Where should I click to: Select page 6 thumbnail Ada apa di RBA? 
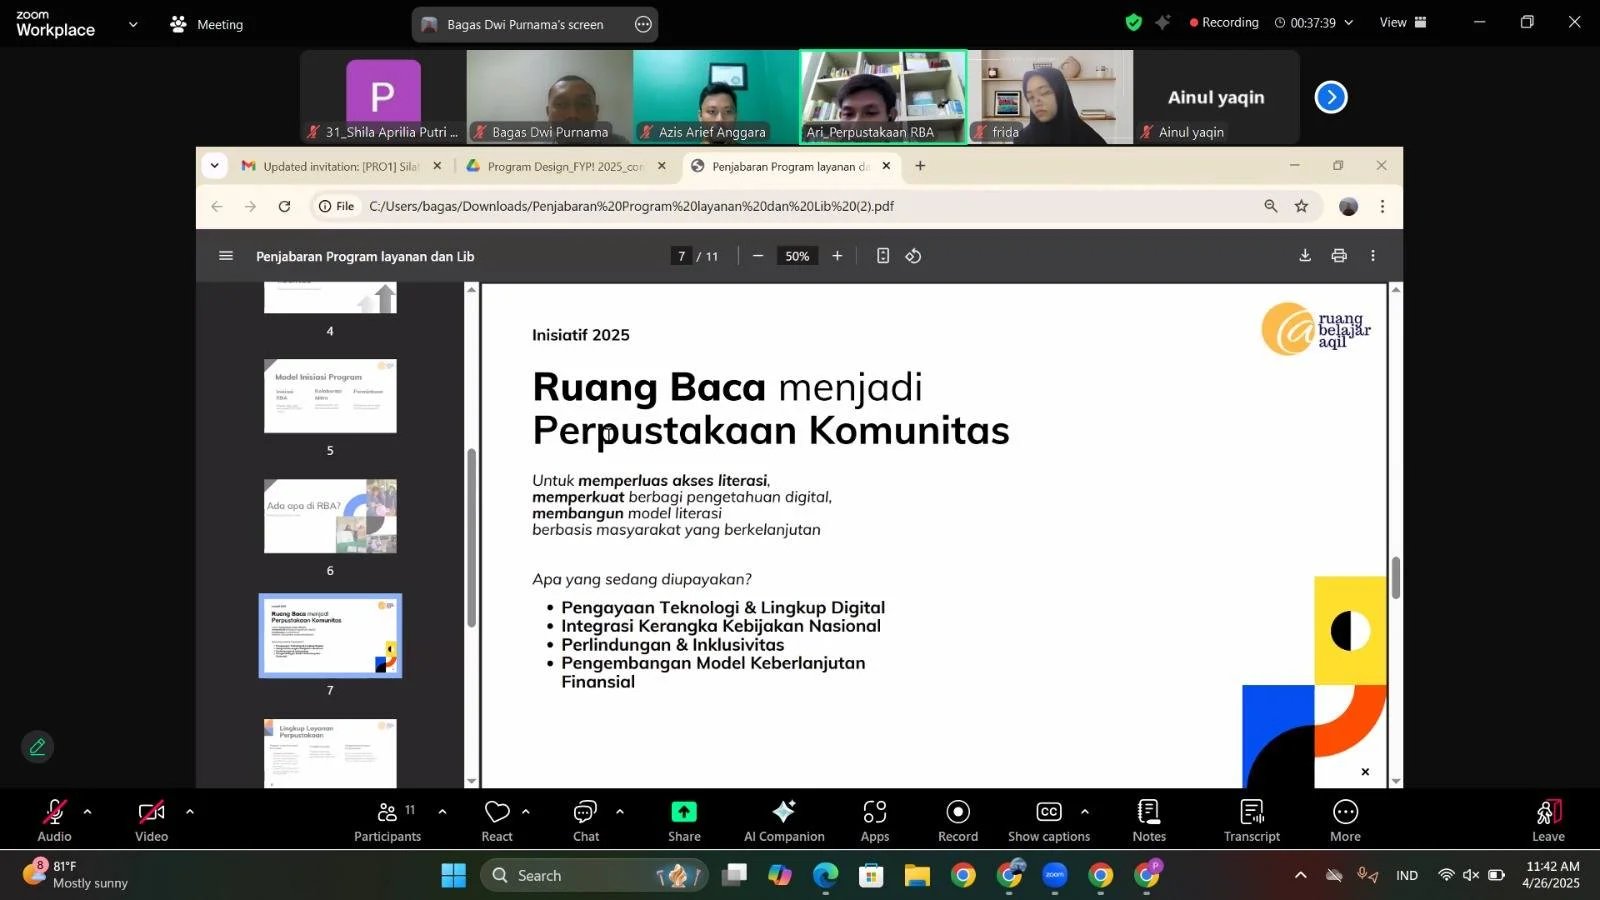pyautogui.click(x=330, y=516)
